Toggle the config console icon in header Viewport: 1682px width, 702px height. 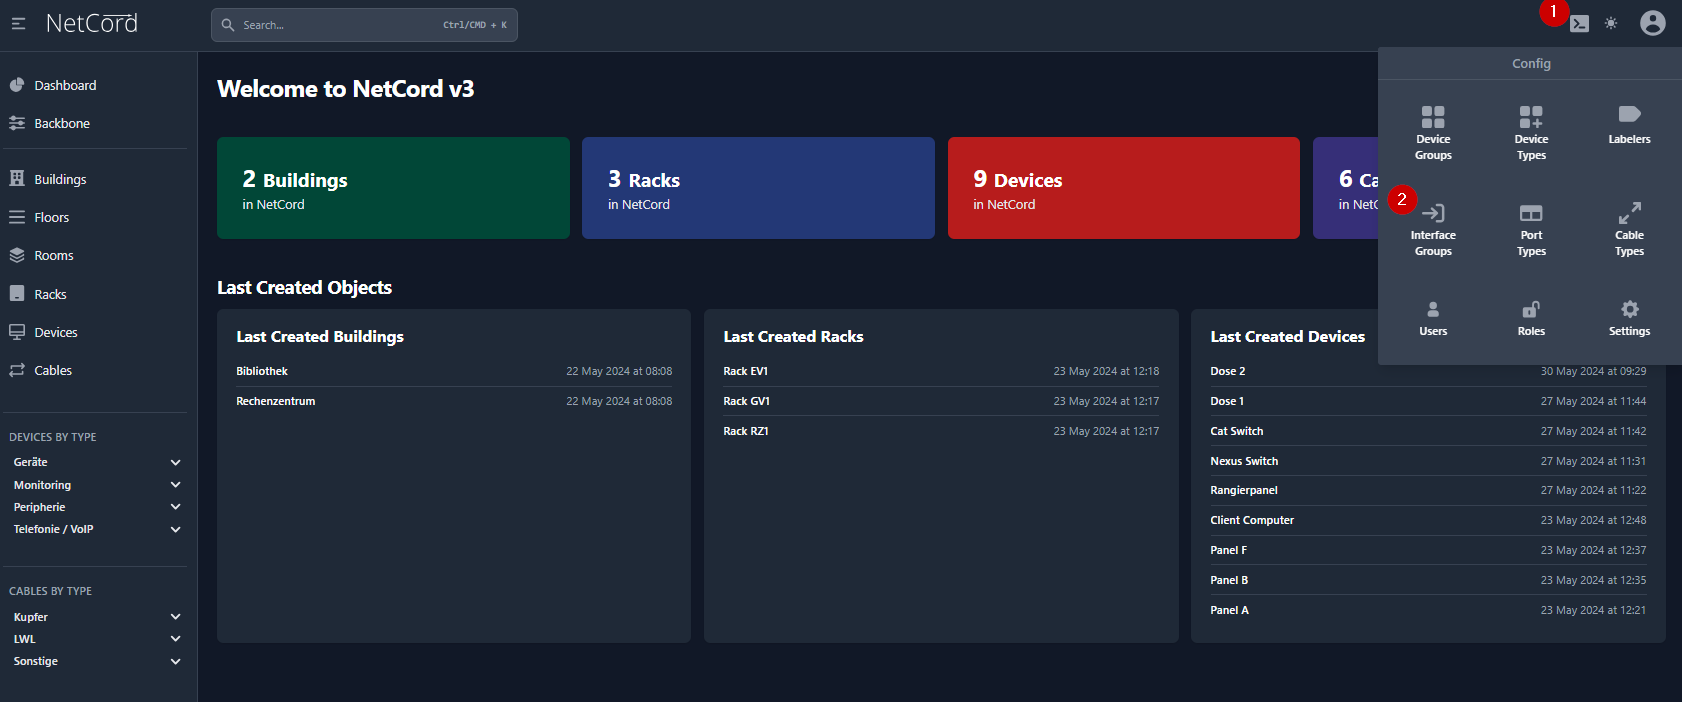(1579, 24)
